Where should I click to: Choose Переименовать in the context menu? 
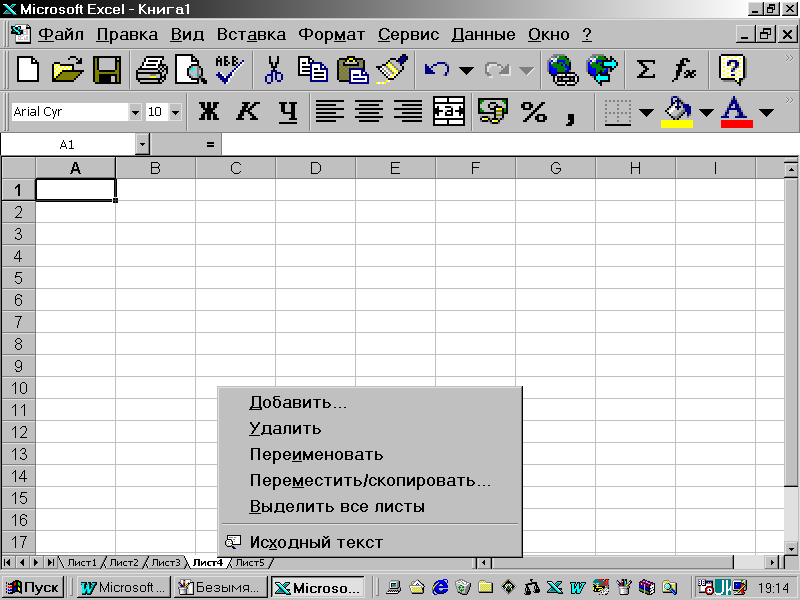click(370, 455)
